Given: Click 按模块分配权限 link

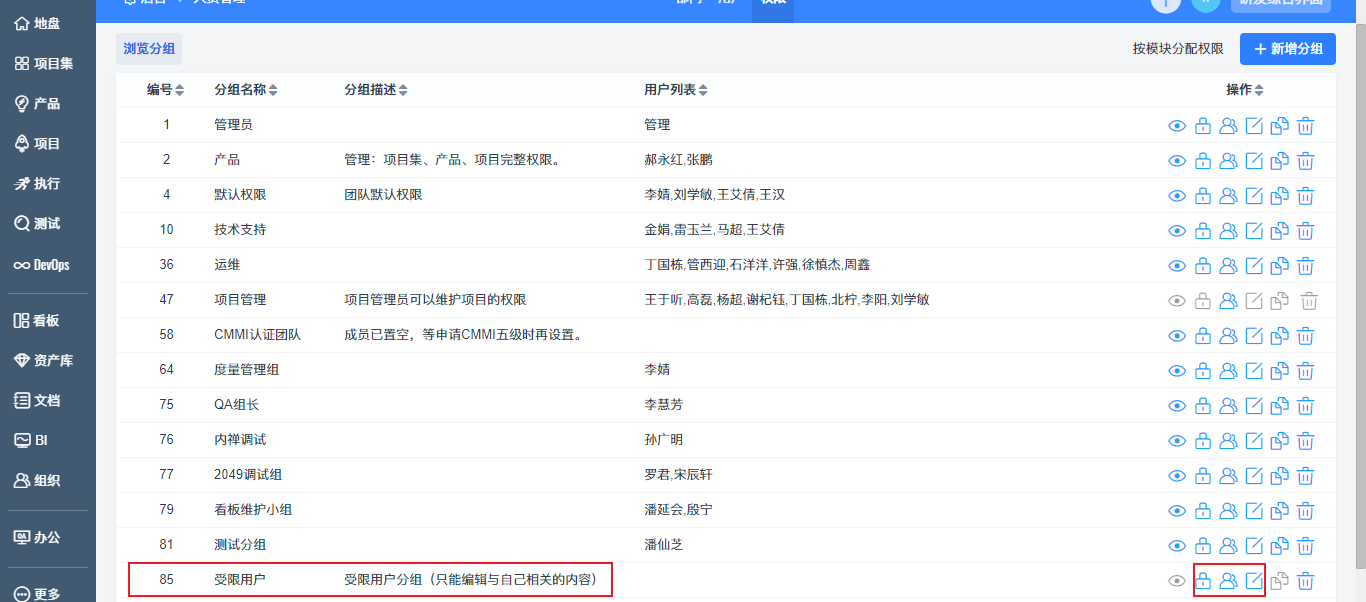Looking at the screenshot, I should [1178, 49].
